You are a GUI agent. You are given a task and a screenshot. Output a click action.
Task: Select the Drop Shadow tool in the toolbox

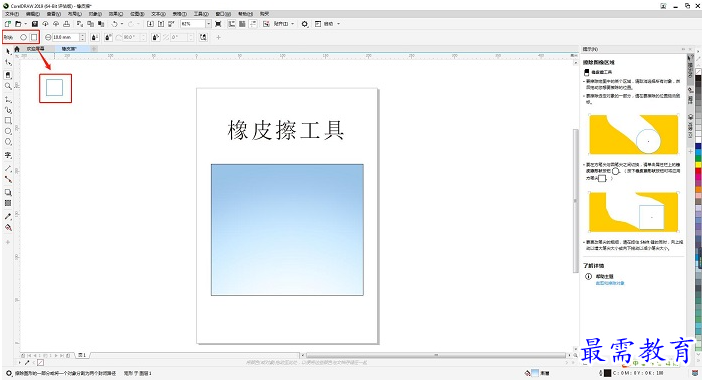click(8, 192)
